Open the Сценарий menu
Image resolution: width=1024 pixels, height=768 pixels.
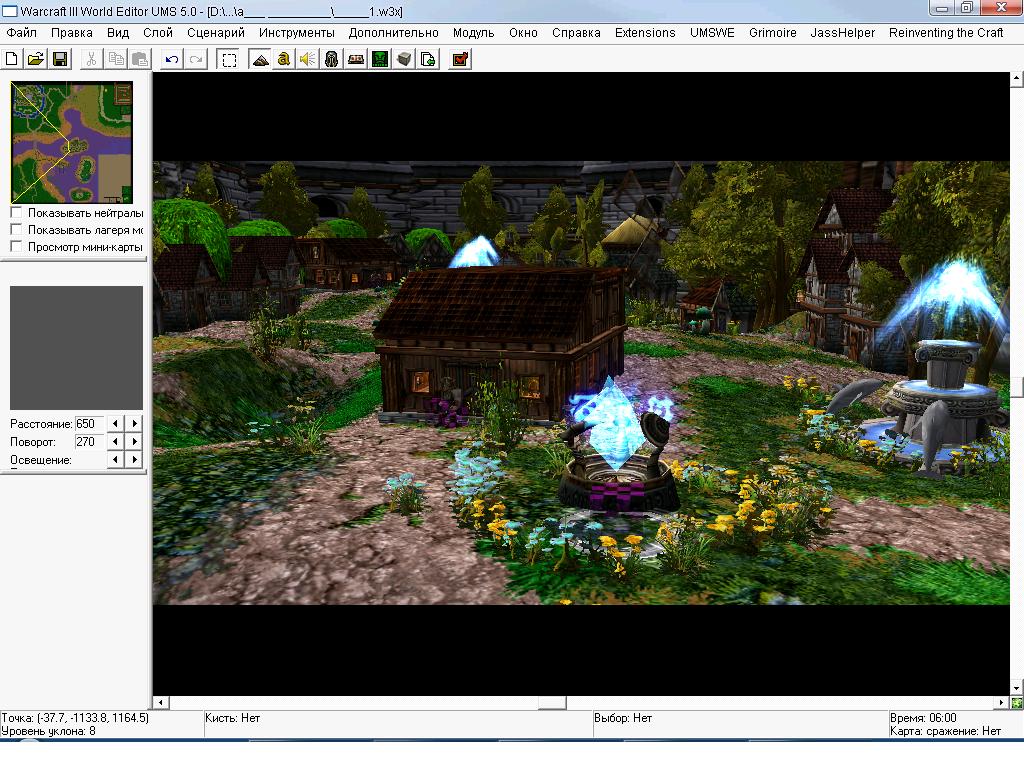pos(216,33)
